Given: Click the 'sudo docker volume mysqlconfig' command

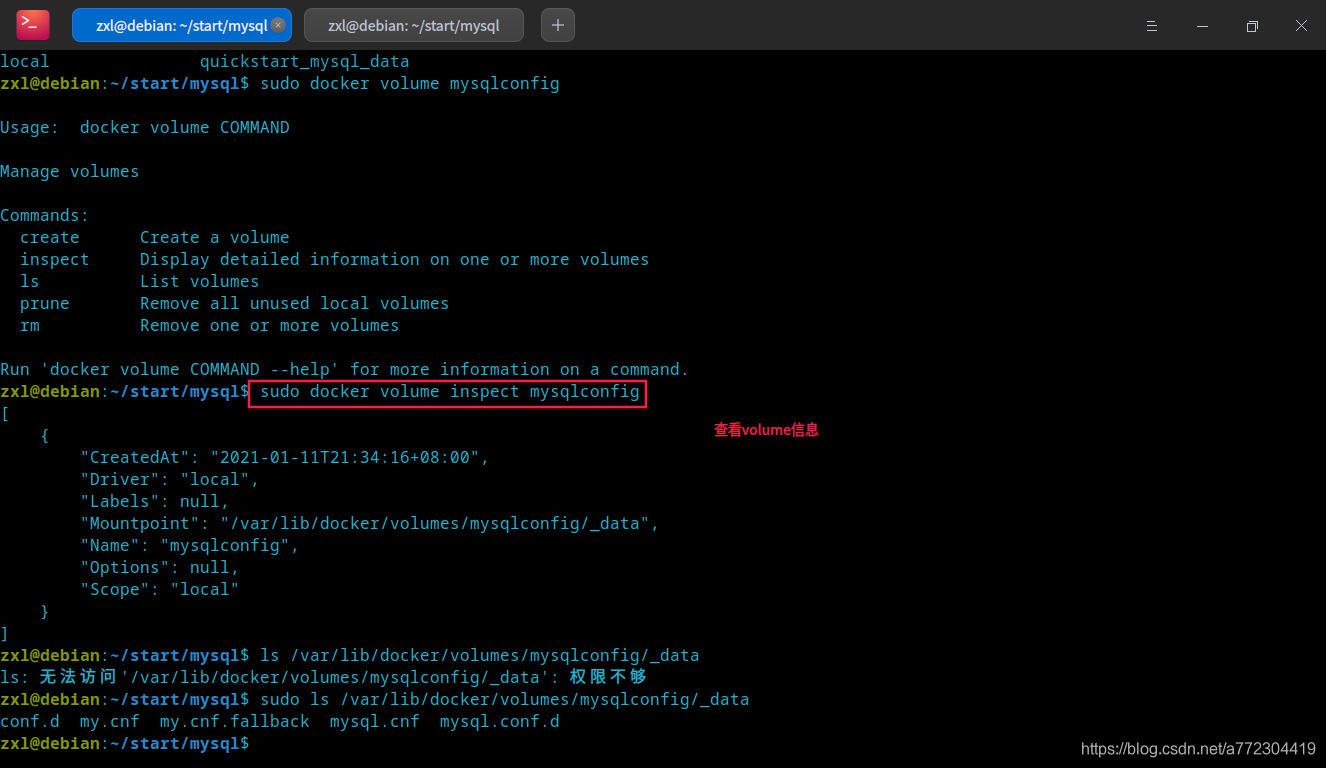Looking at the screenshot, I should coord(409,84).
